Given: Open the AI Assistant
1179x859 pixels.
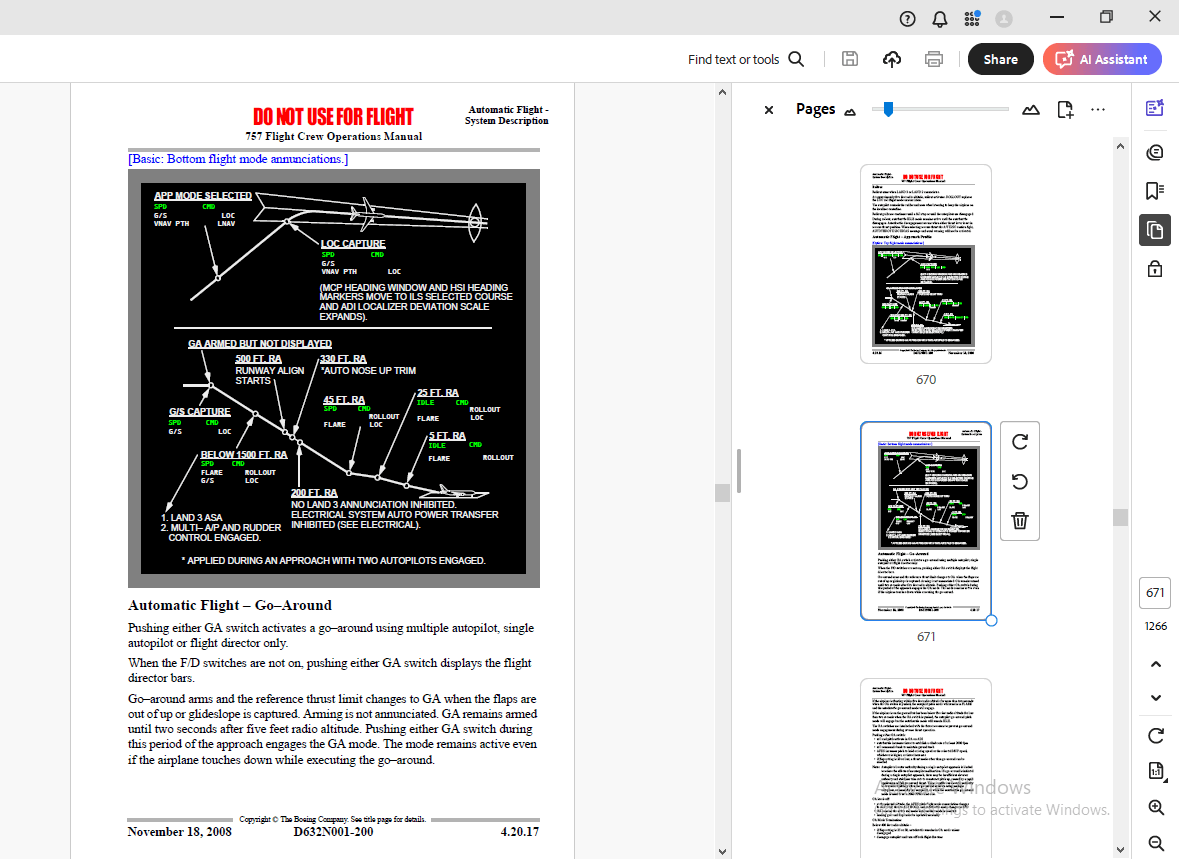Looking at the screenshot, I should [x=1102, y=59].
